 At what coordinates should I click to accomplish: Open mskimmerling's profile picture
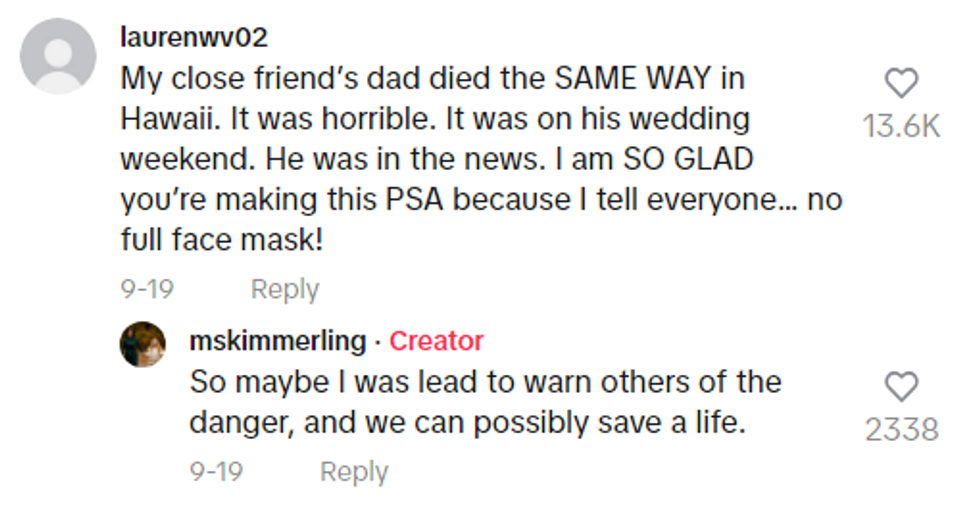pyautogui.click(x=143, y=344)
